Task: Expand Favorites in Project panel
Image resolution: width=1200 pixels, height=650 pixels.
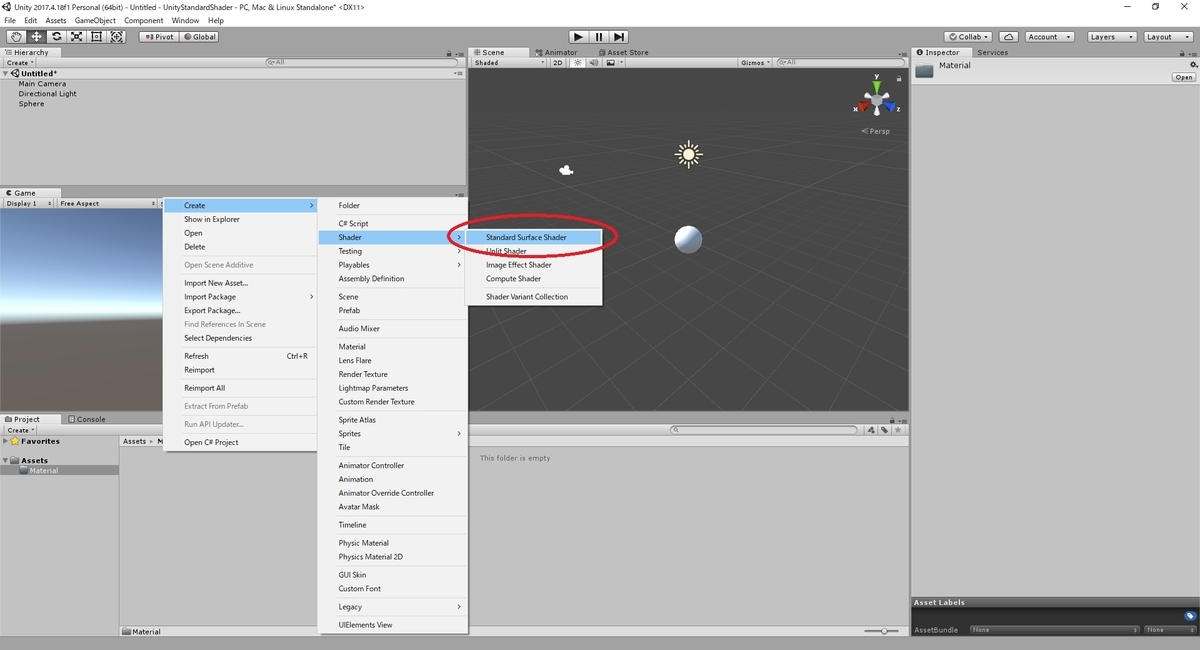Action: click(6, 441)
